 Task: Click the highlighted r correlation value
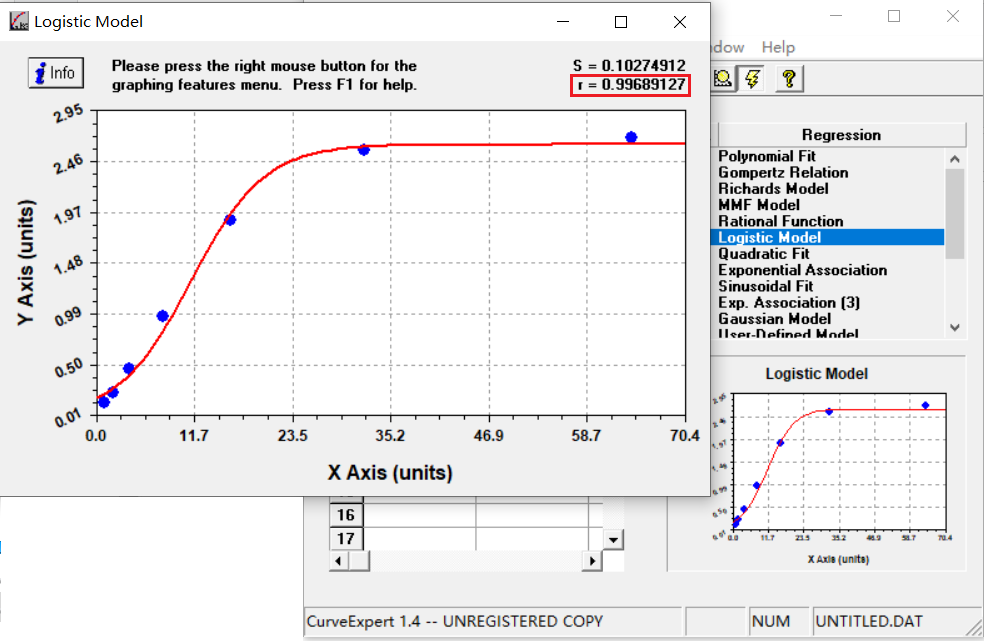[x=631, y=85]
